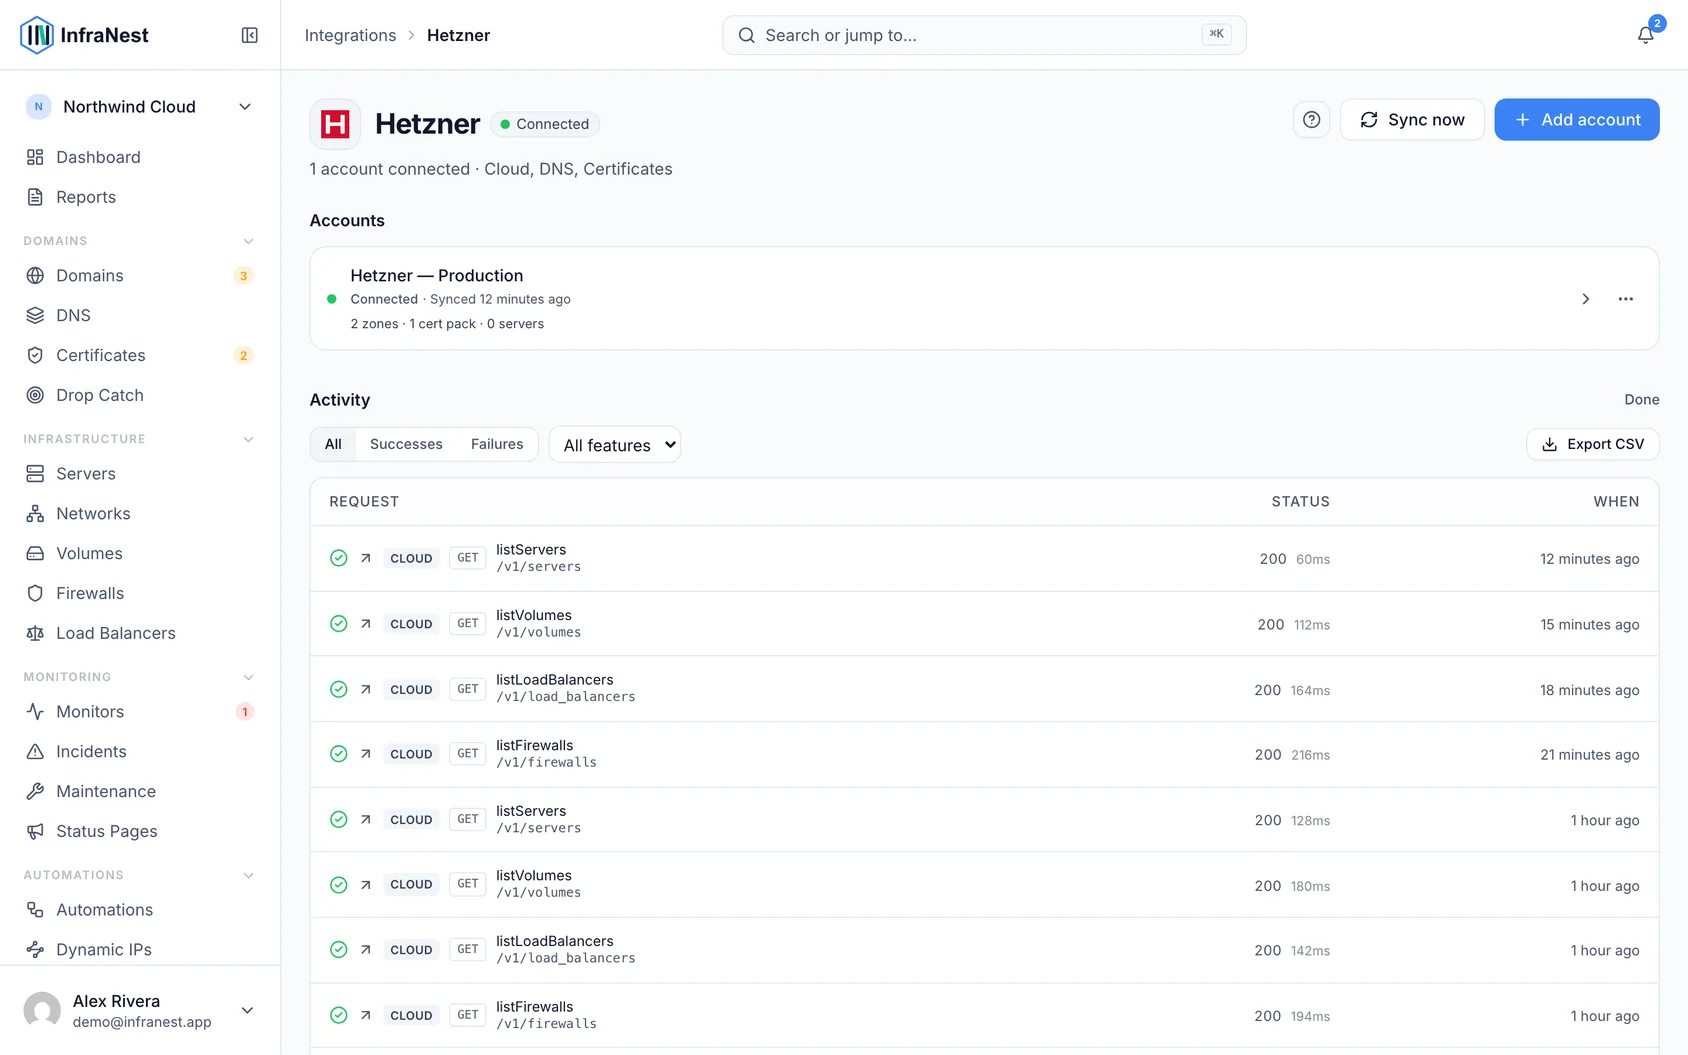The height and width of the screenshot is (1055, 1688).
Task: Open the Hetzner — Production account card
Action: 984,298
